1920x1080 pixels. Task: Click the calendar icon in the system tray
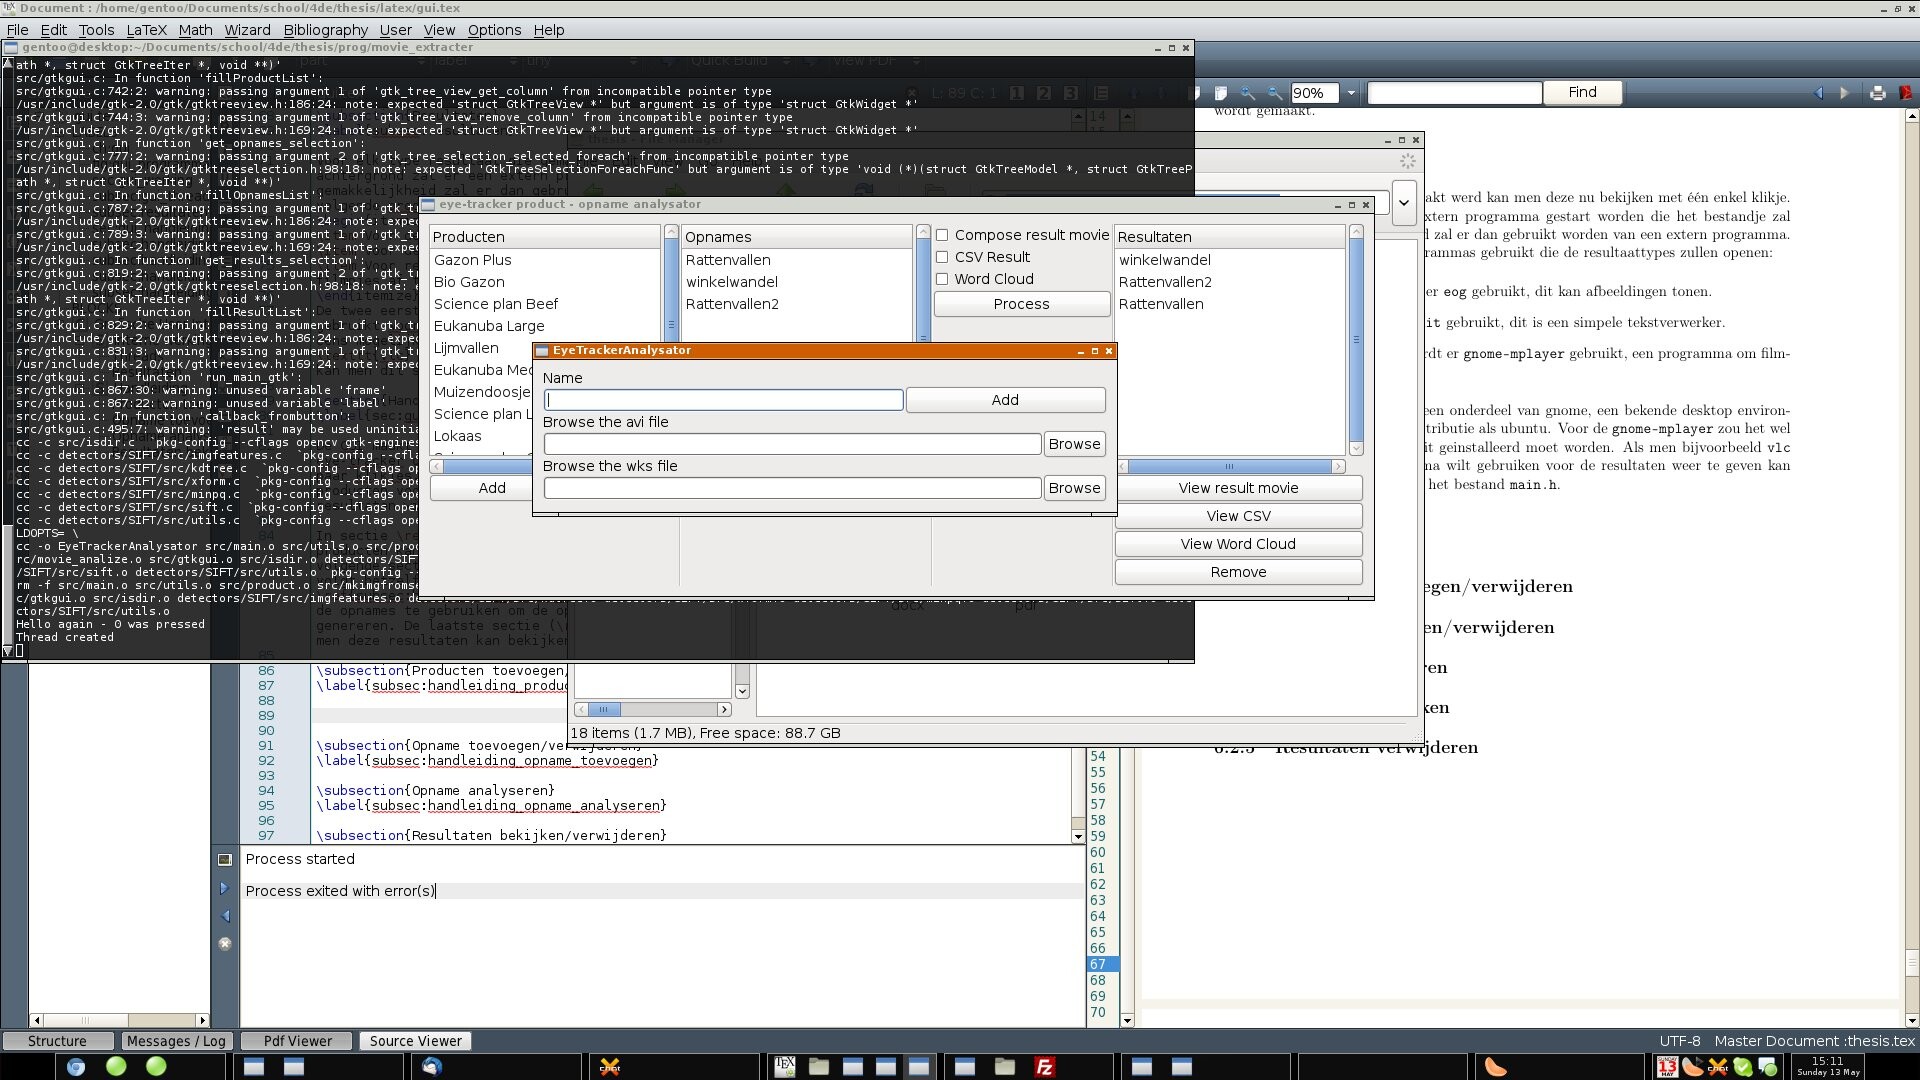pos(1667,1067)
